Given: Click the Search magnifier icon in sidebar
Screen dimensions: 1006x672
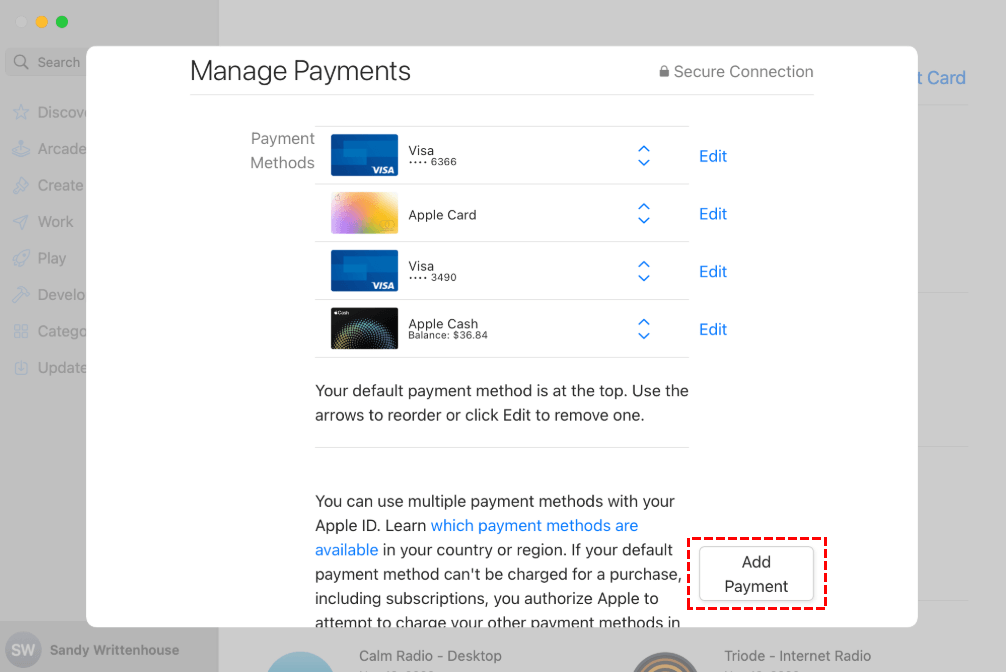Looking at the screenshot, I should (x=21, y=62).
